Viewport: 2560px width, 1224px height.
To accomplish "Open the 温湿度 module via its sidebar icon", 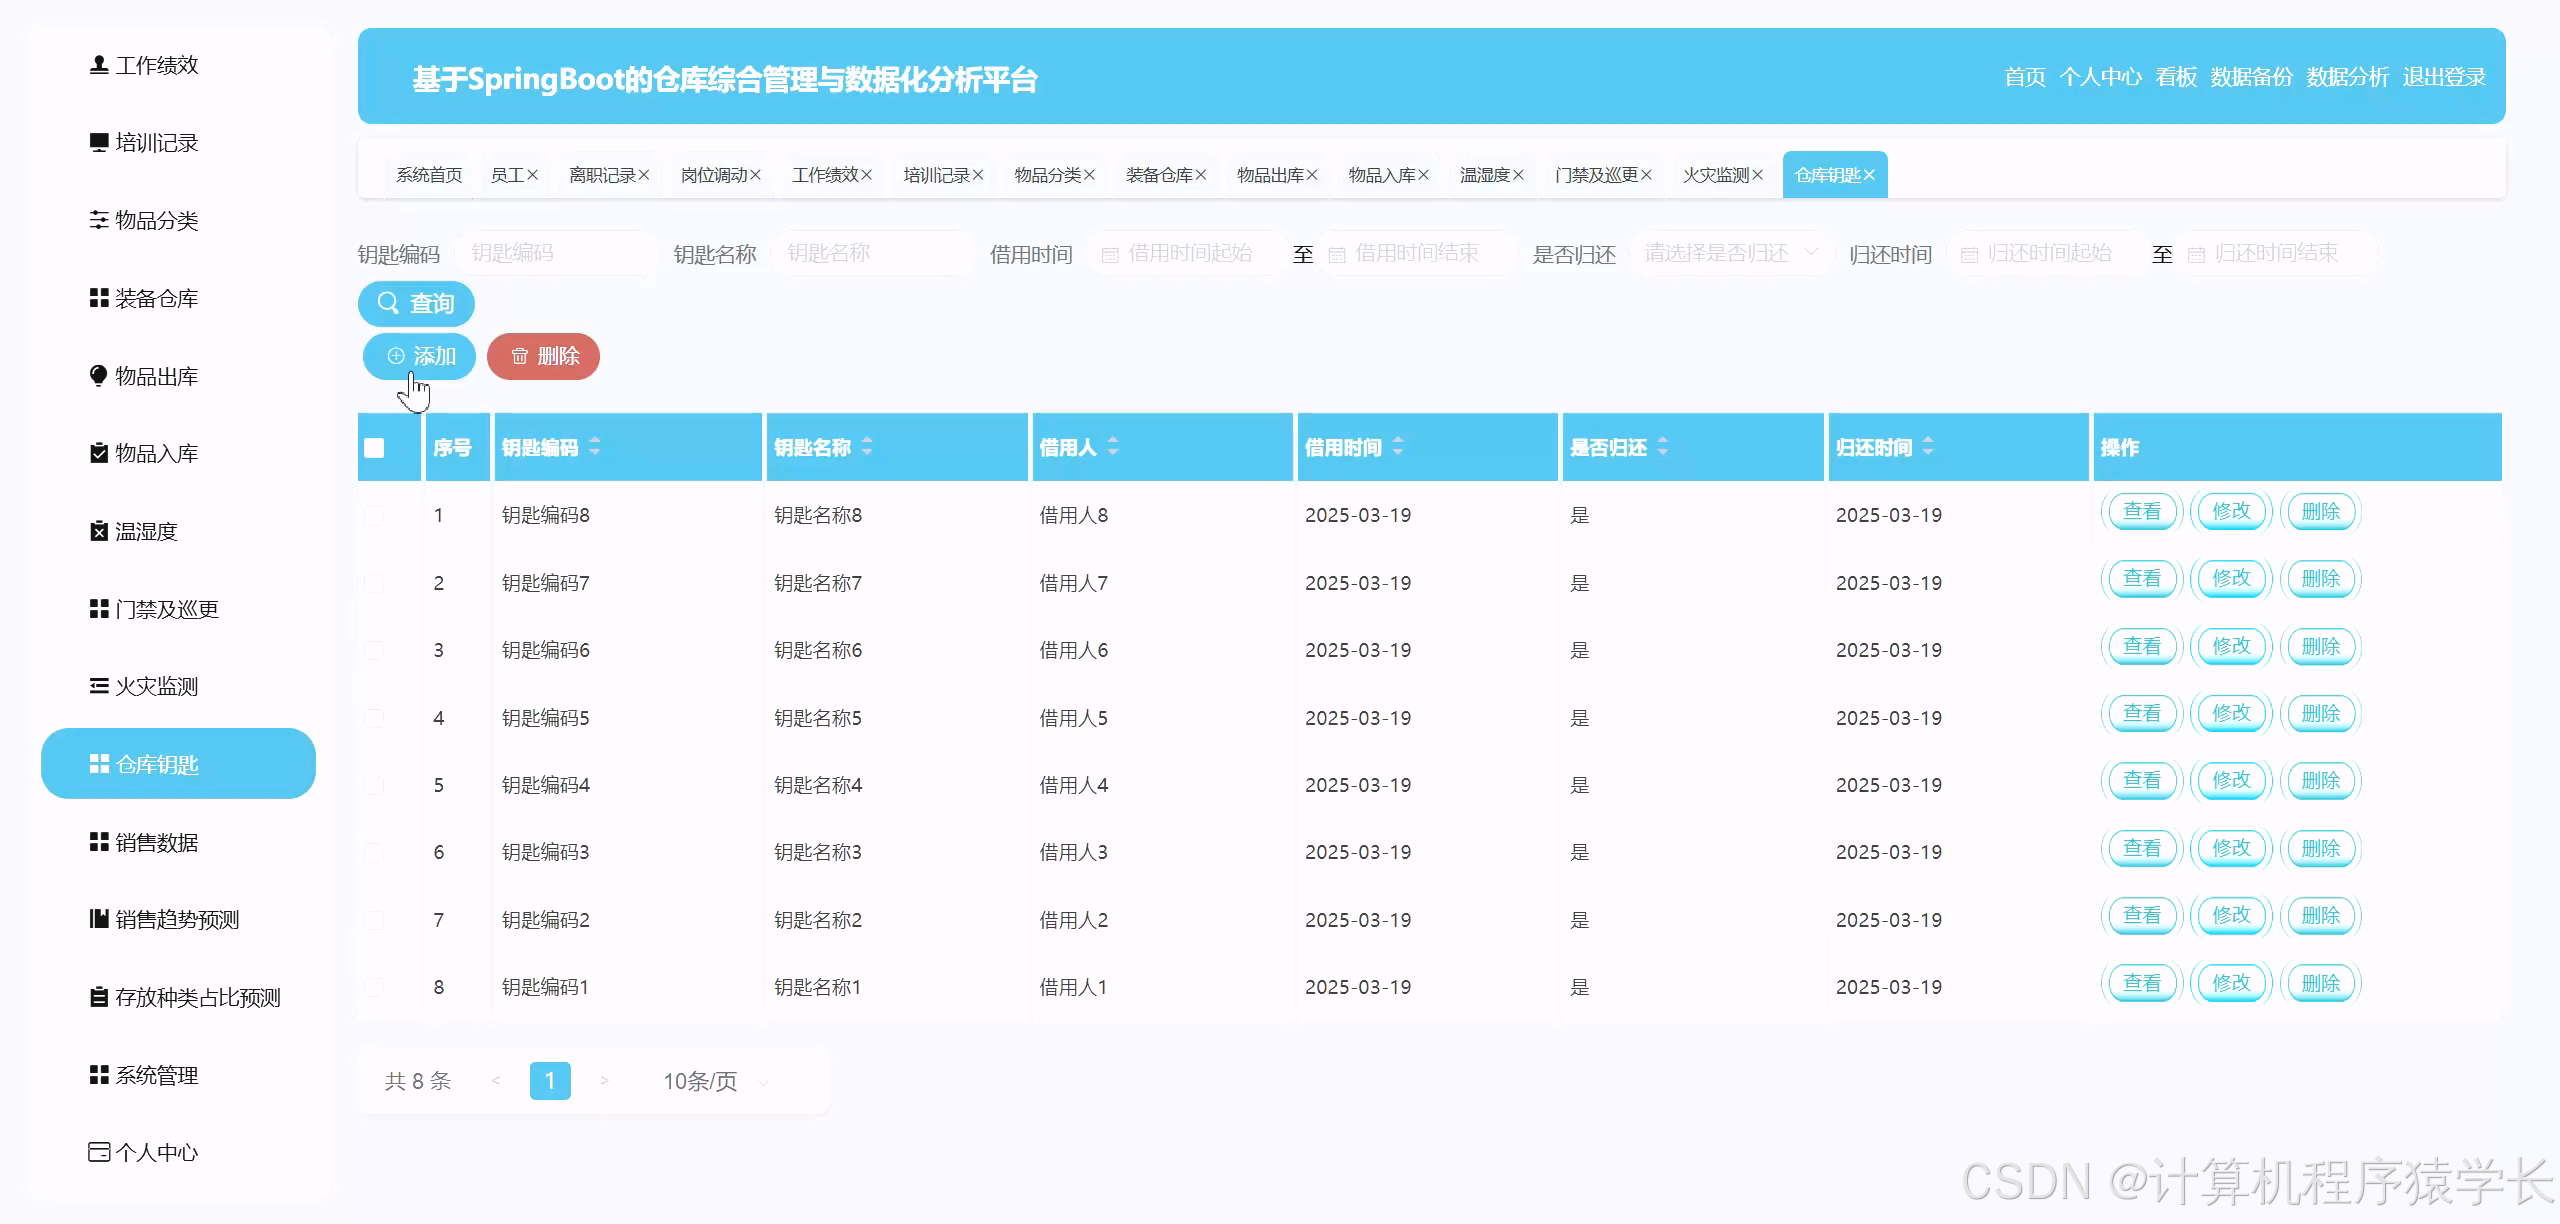I will 98,531.
